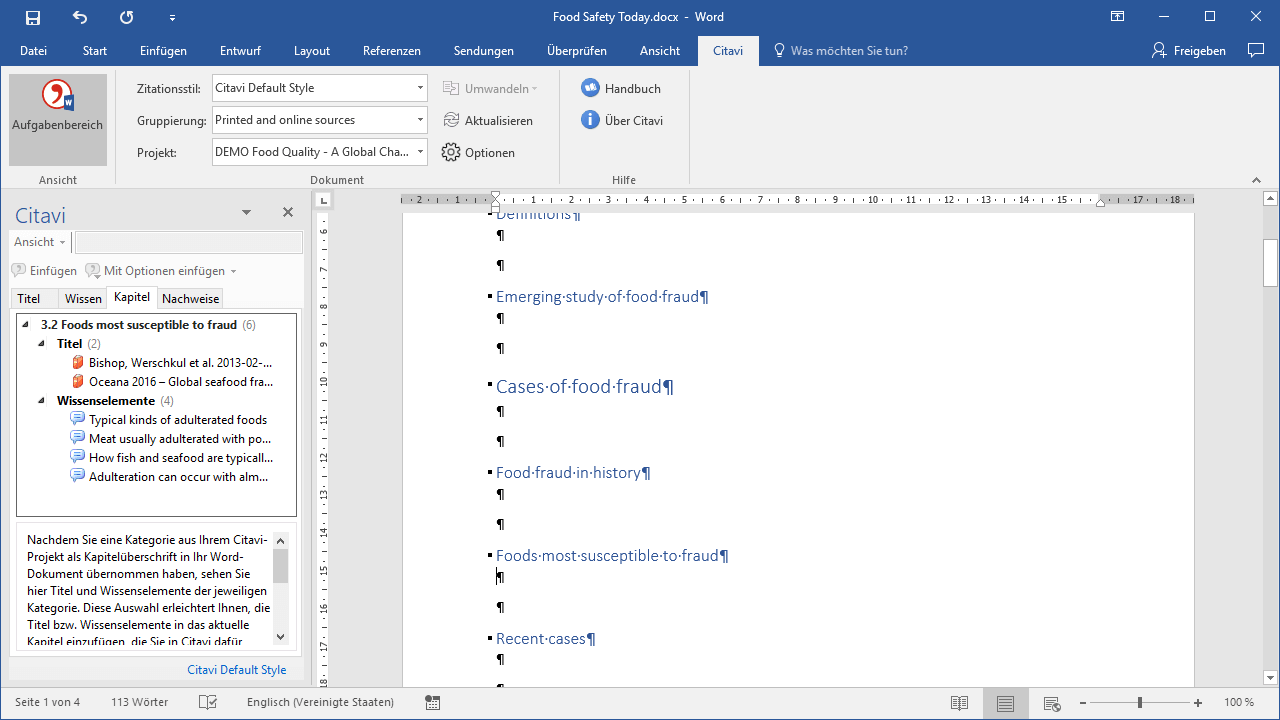Click the Freigeben share button
1280x720 pixels.
pos(1188,51)
